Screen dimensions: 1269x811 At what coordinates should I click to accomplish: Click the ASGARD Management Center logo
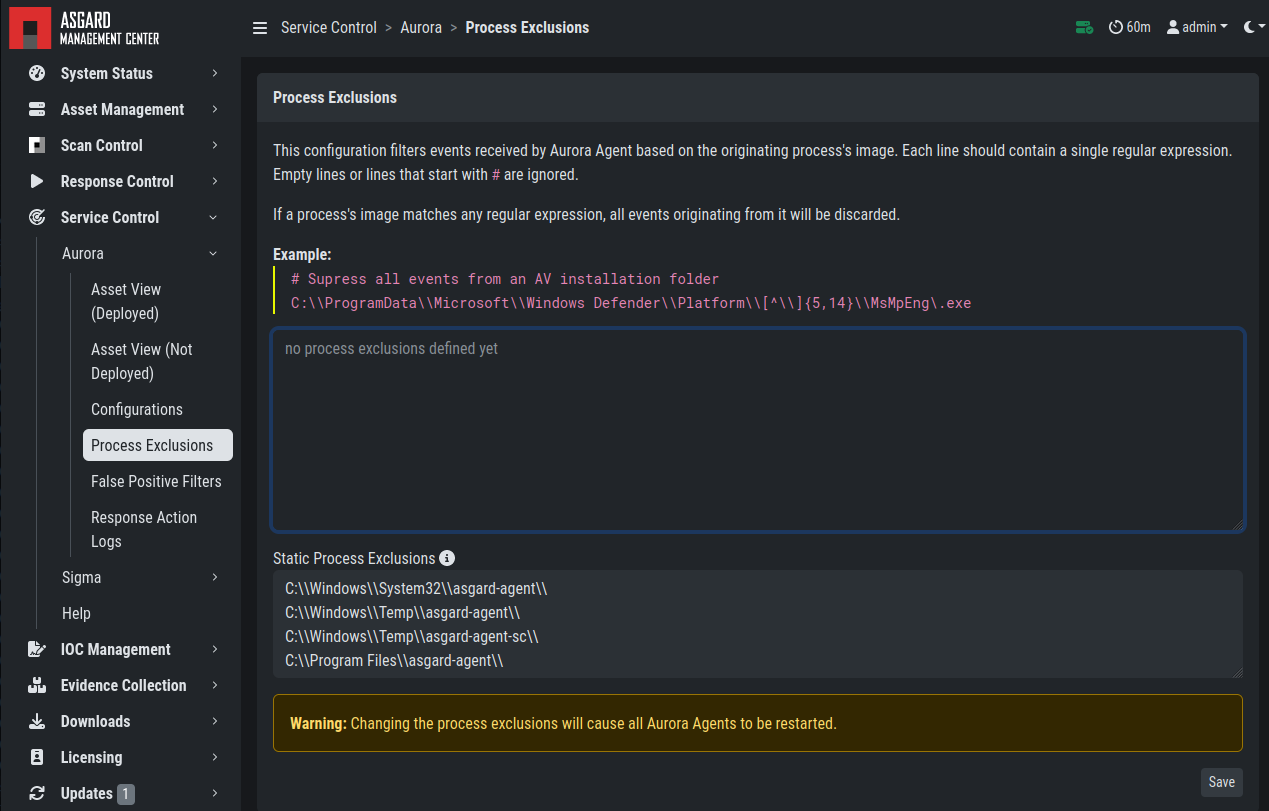(x=84, y=28)
